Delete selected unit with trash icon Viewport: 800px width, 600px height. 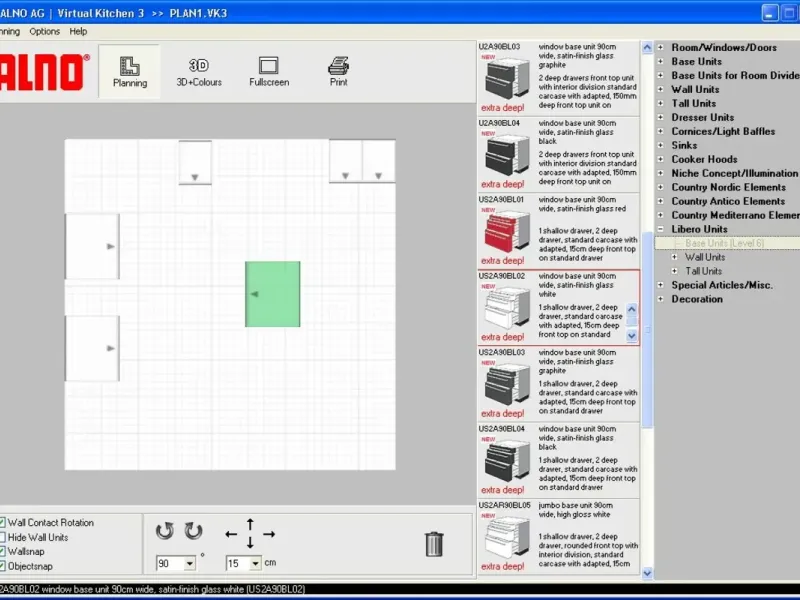434,544
